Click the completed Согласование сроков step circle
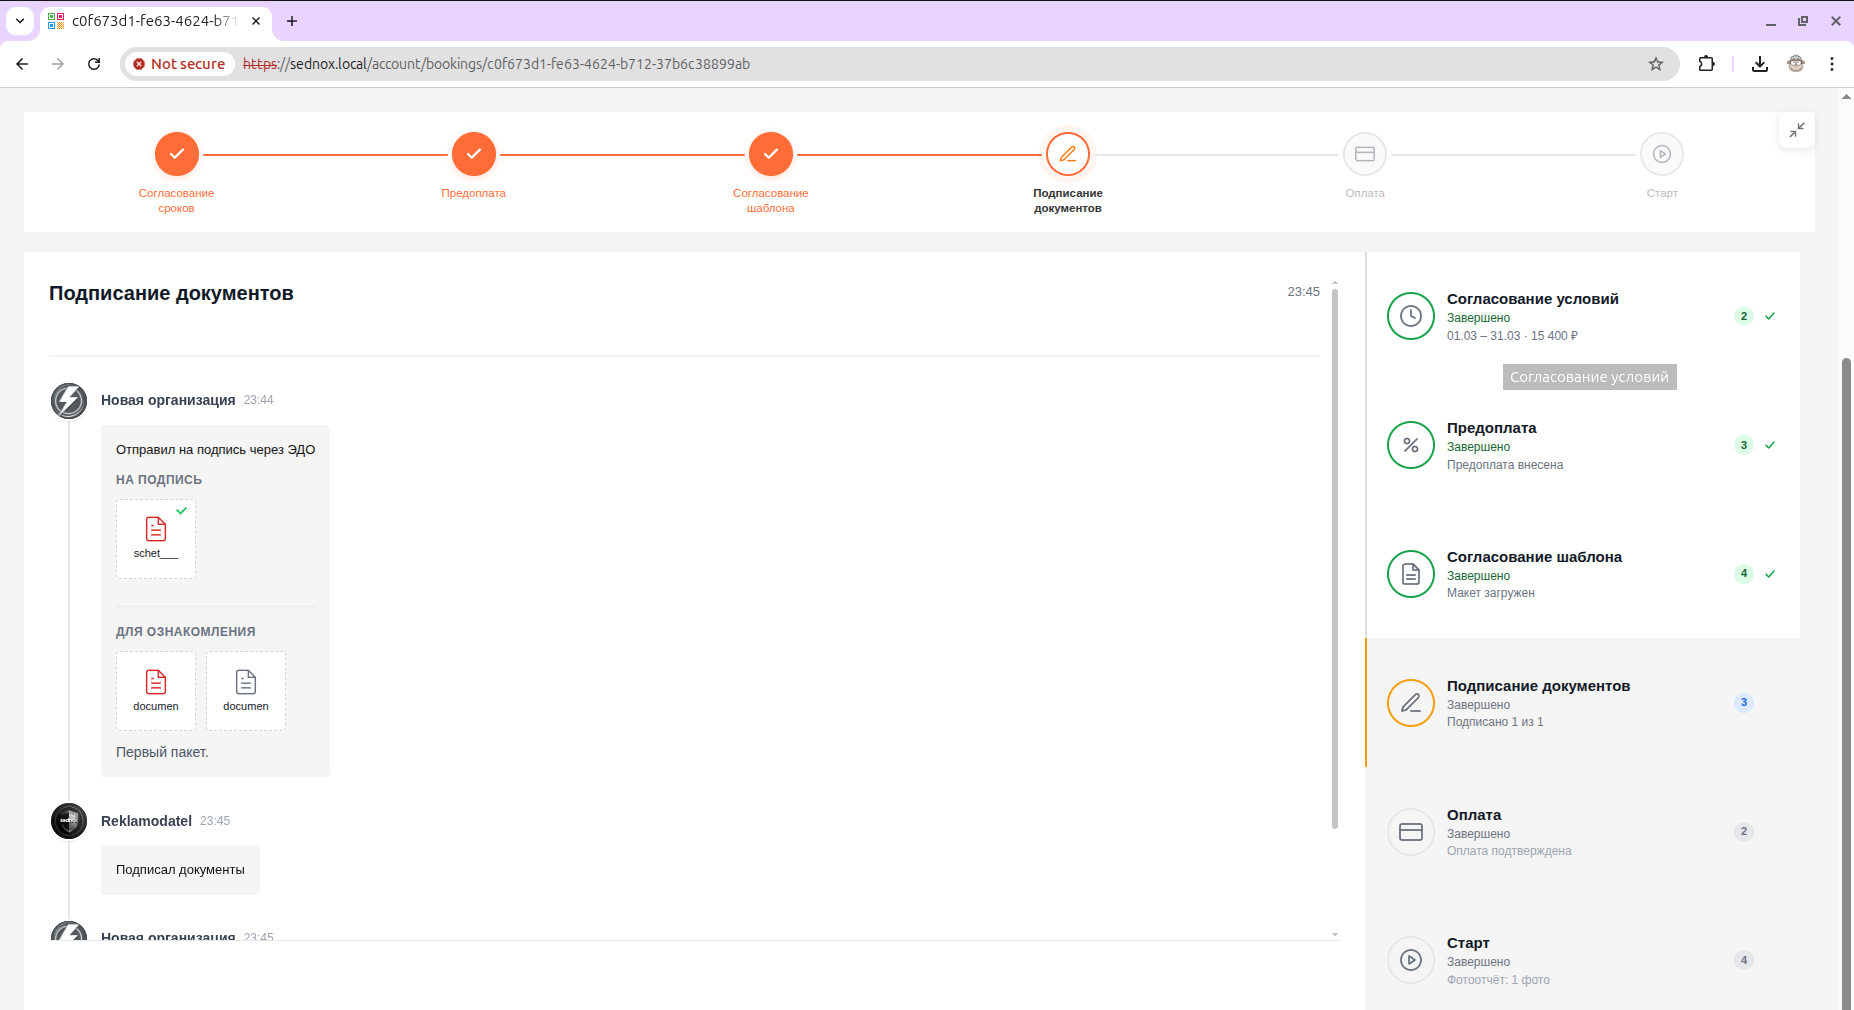 [x=176, y=154]
